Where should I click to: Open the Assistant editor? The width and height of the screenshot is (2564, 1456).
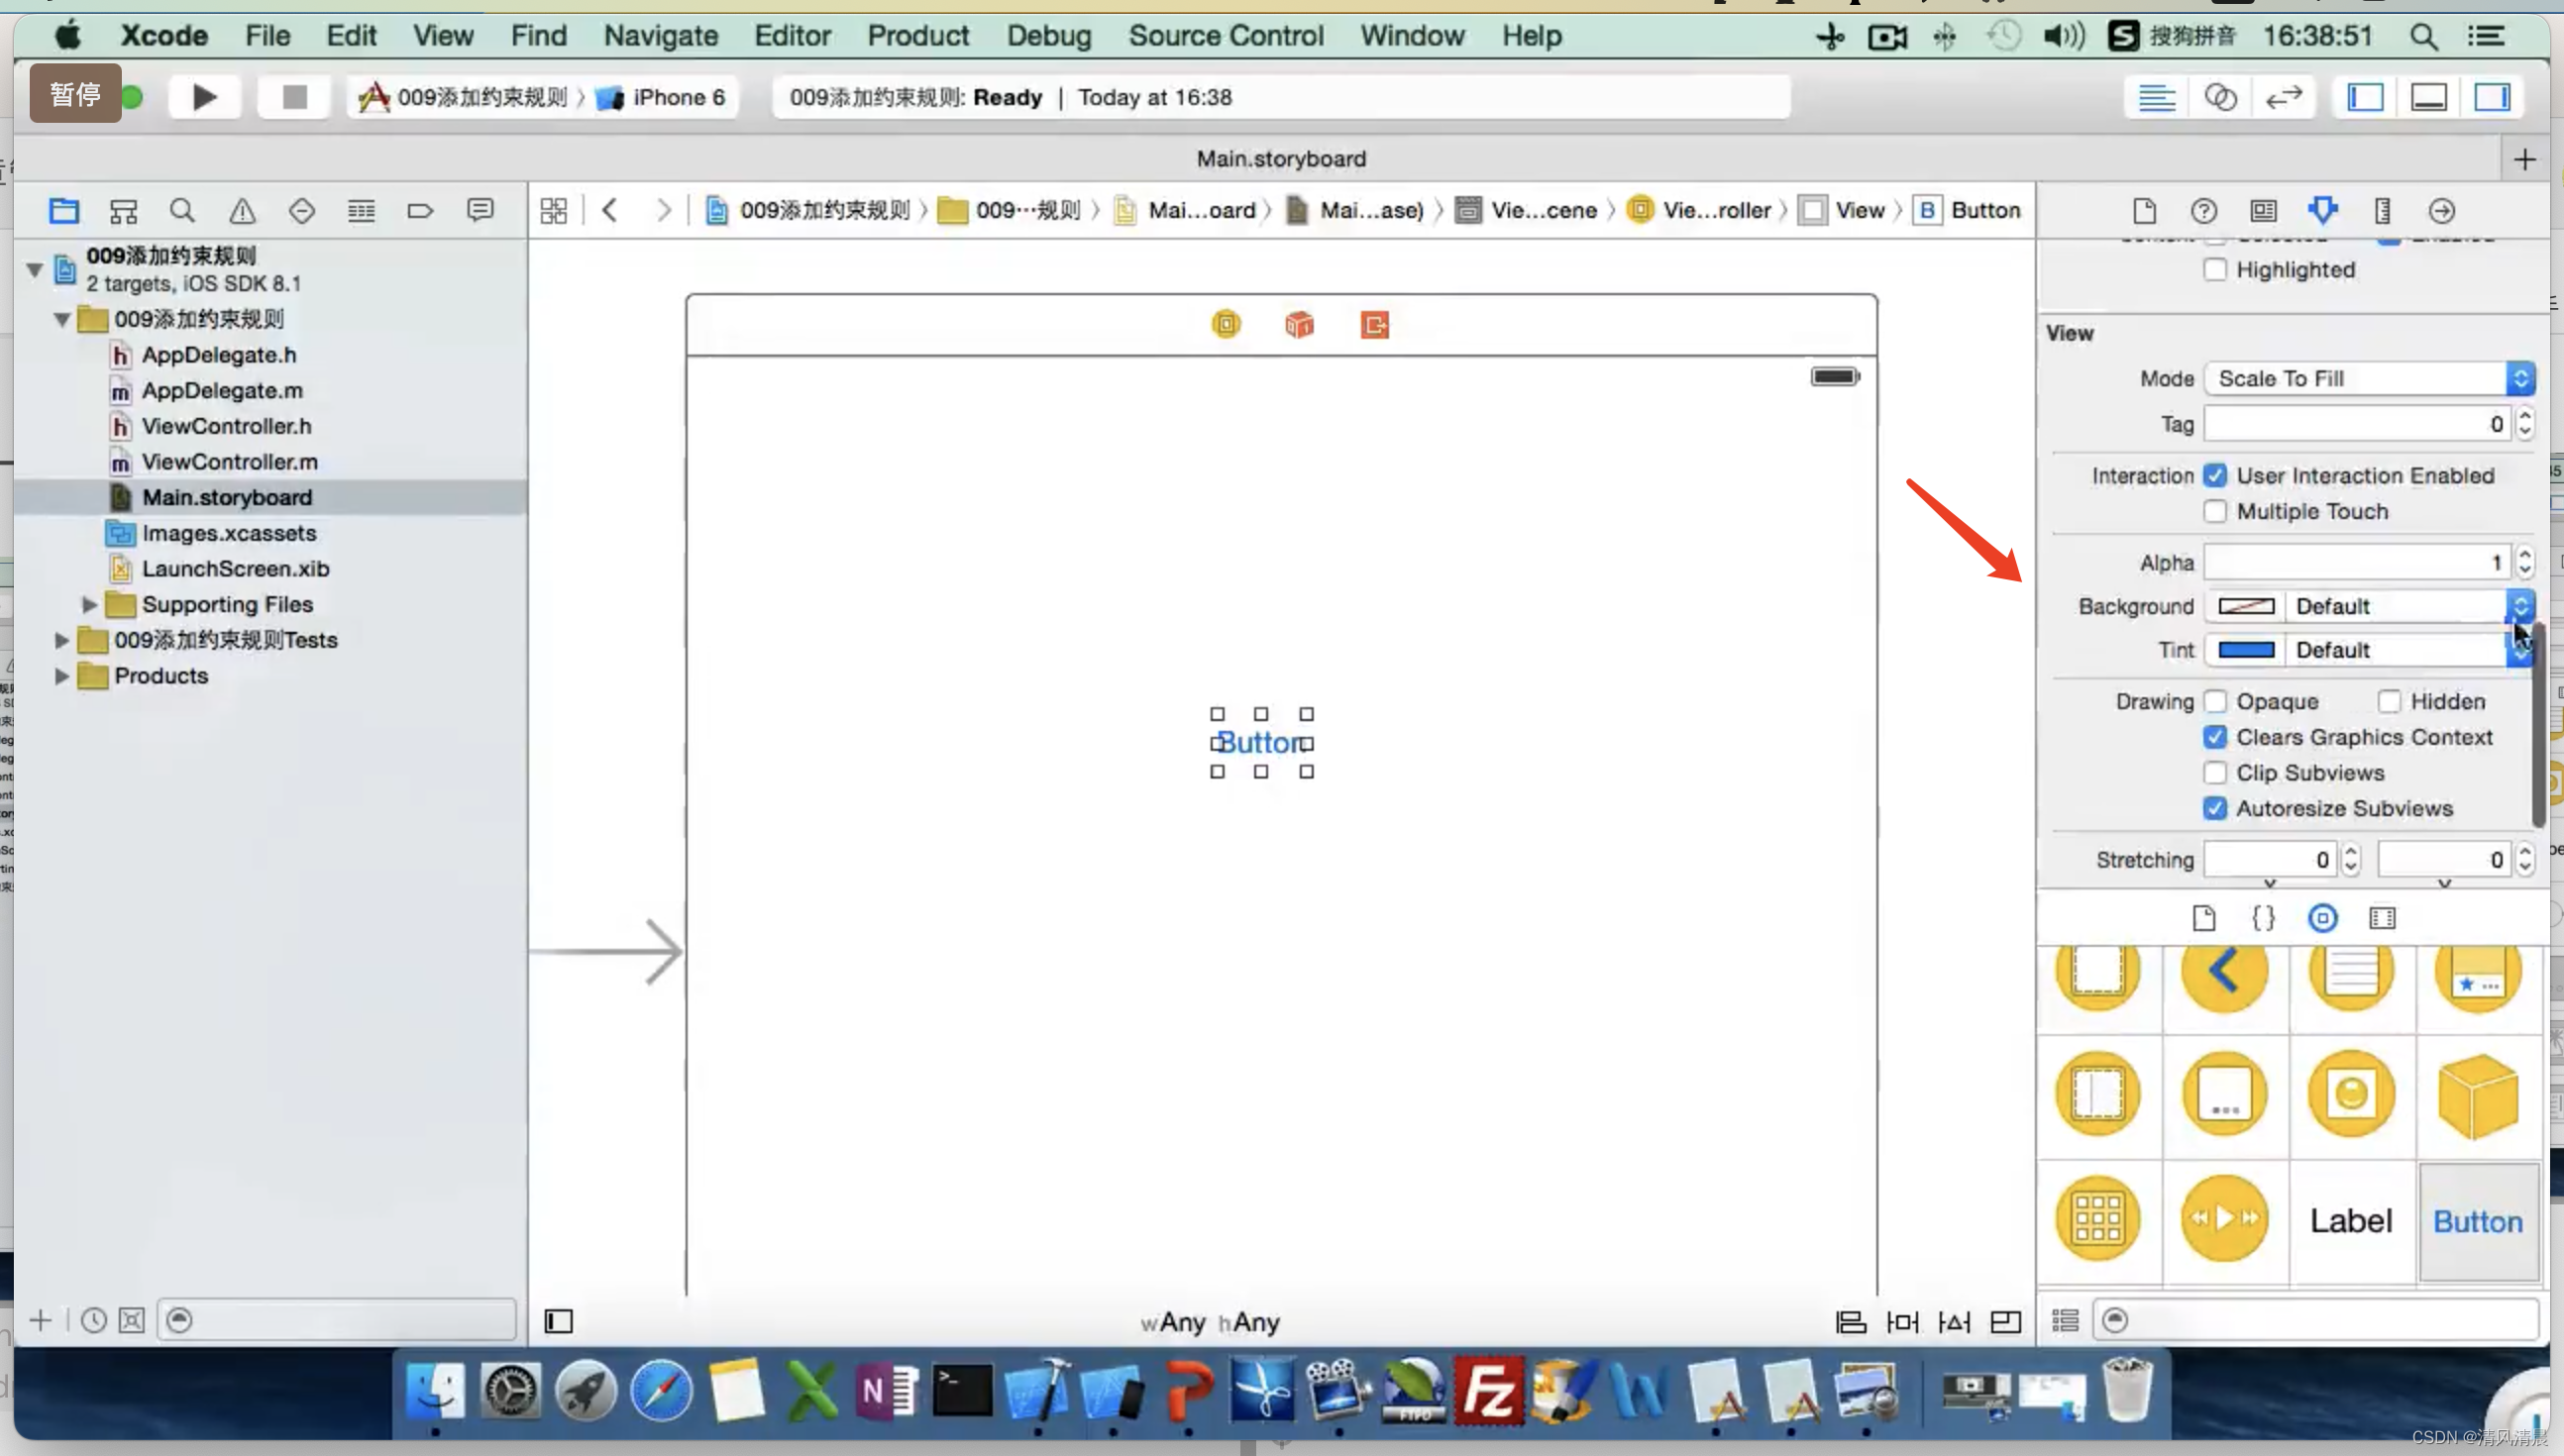pyautogui.click(x=2220, y=97)
